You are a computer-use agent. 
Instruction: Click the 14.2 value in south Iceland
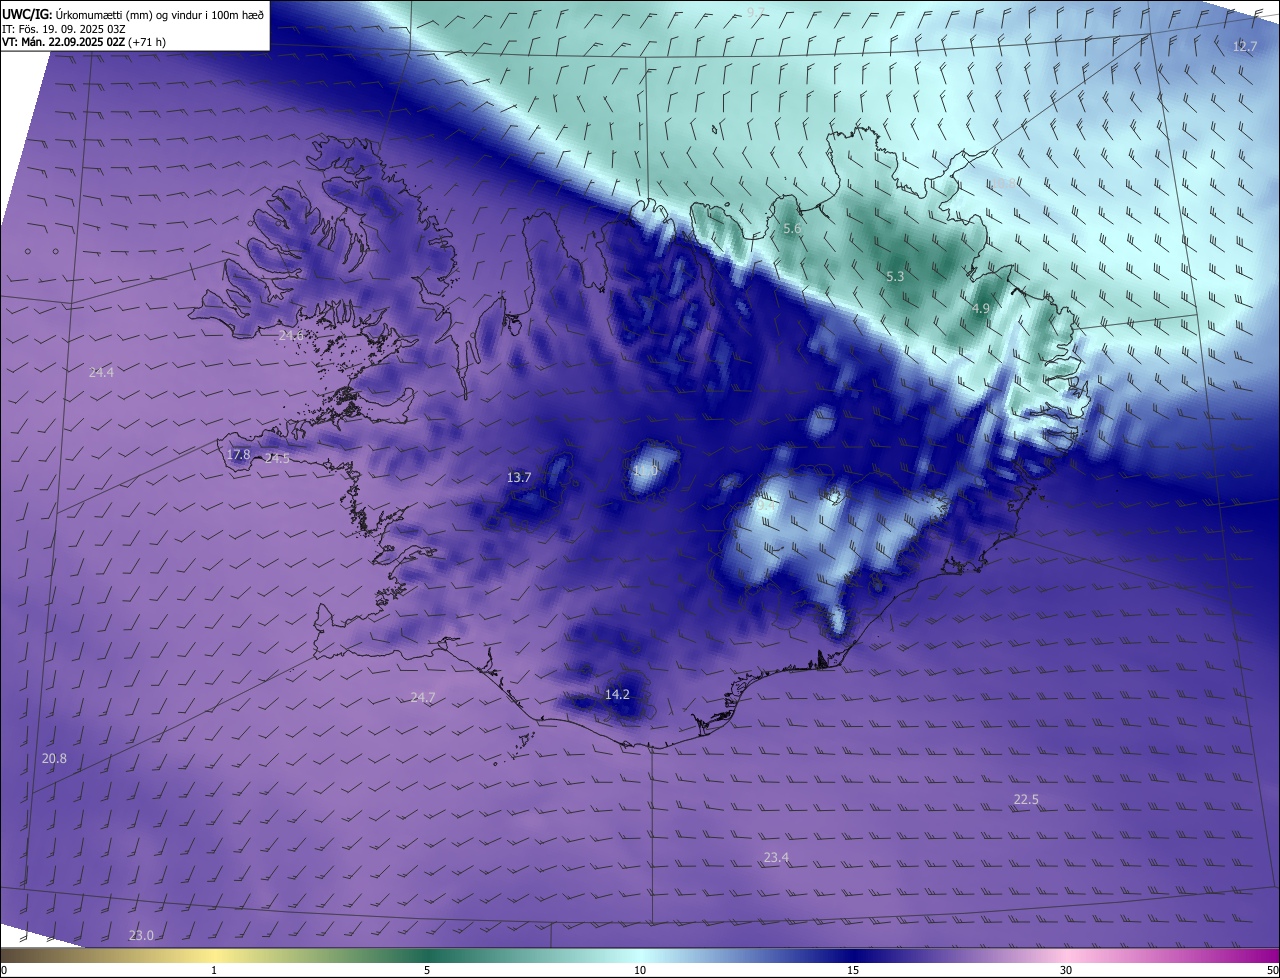point(617,694)
